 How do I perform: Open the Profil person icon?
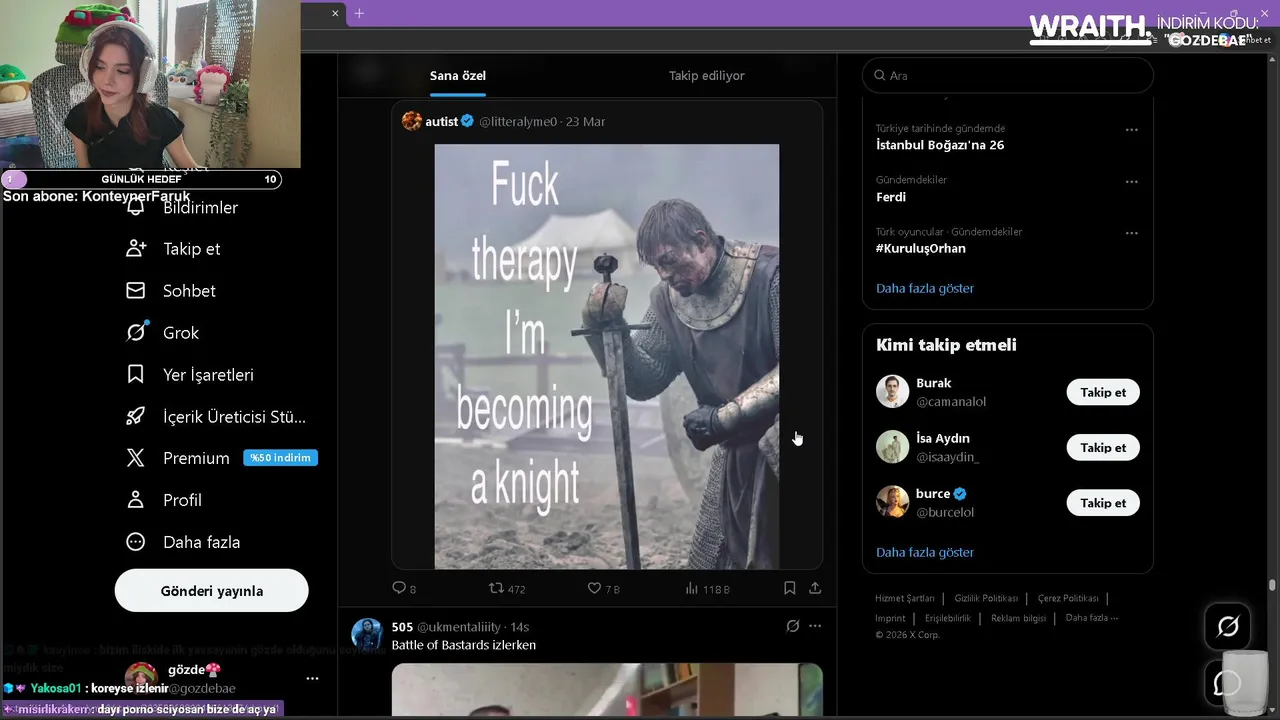coord(136,500)
